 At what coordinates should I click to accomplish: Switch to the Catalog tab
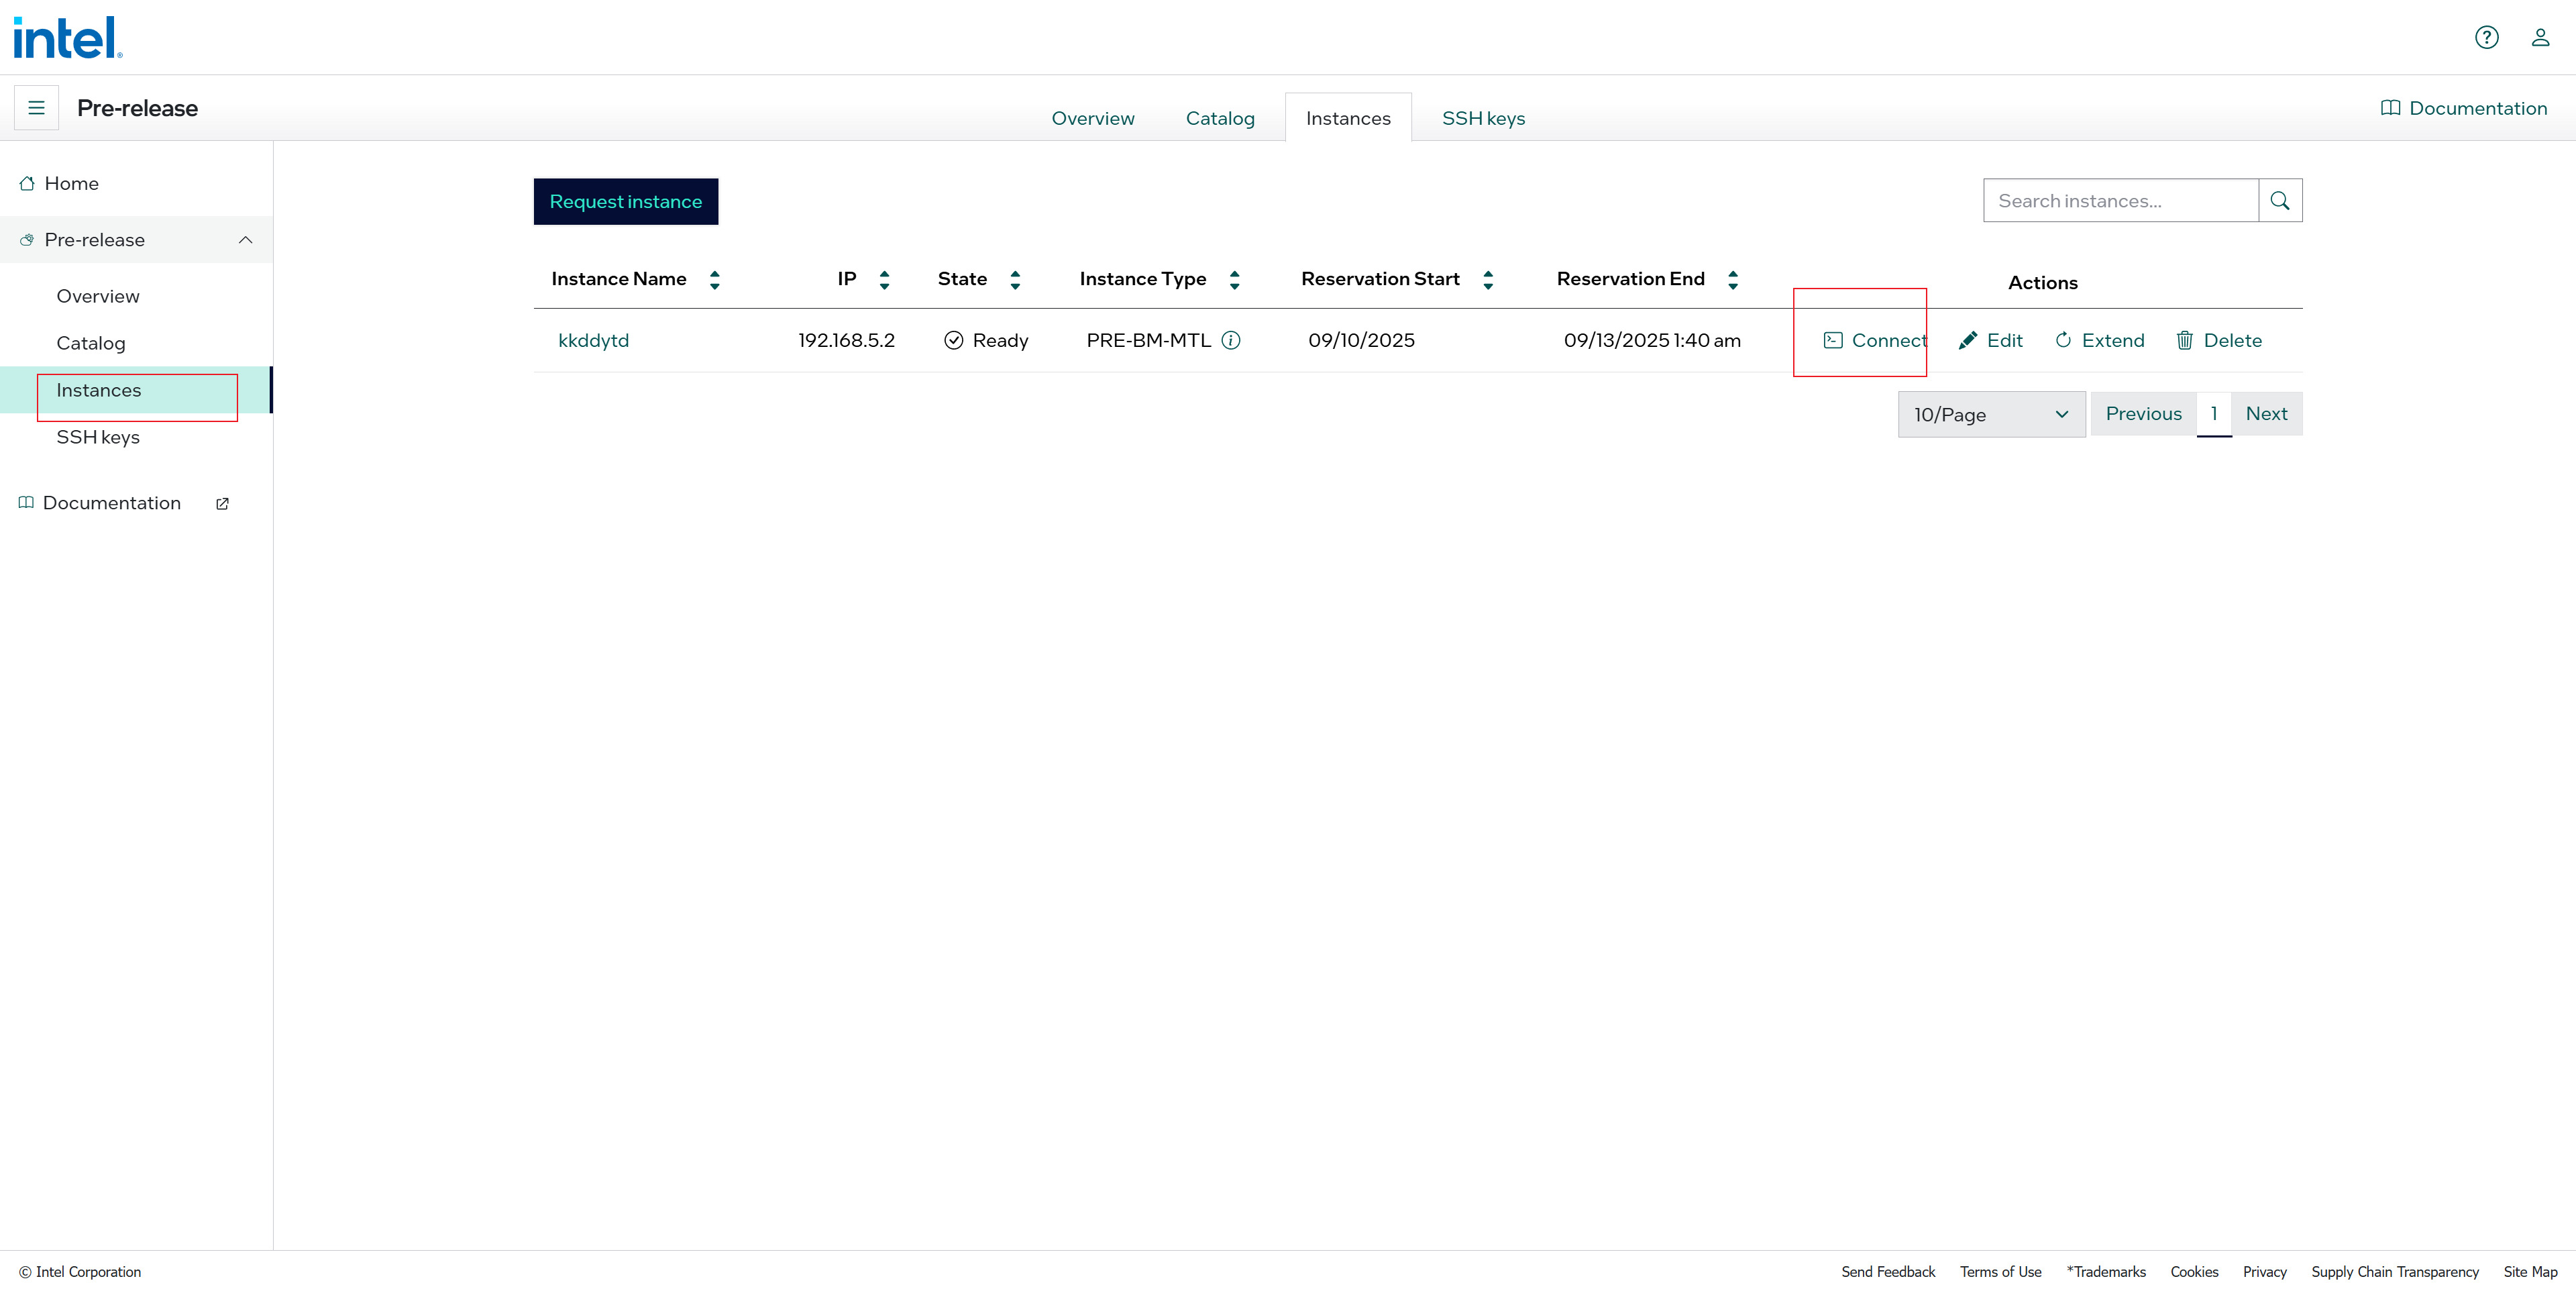click(x=1220, y=119)
